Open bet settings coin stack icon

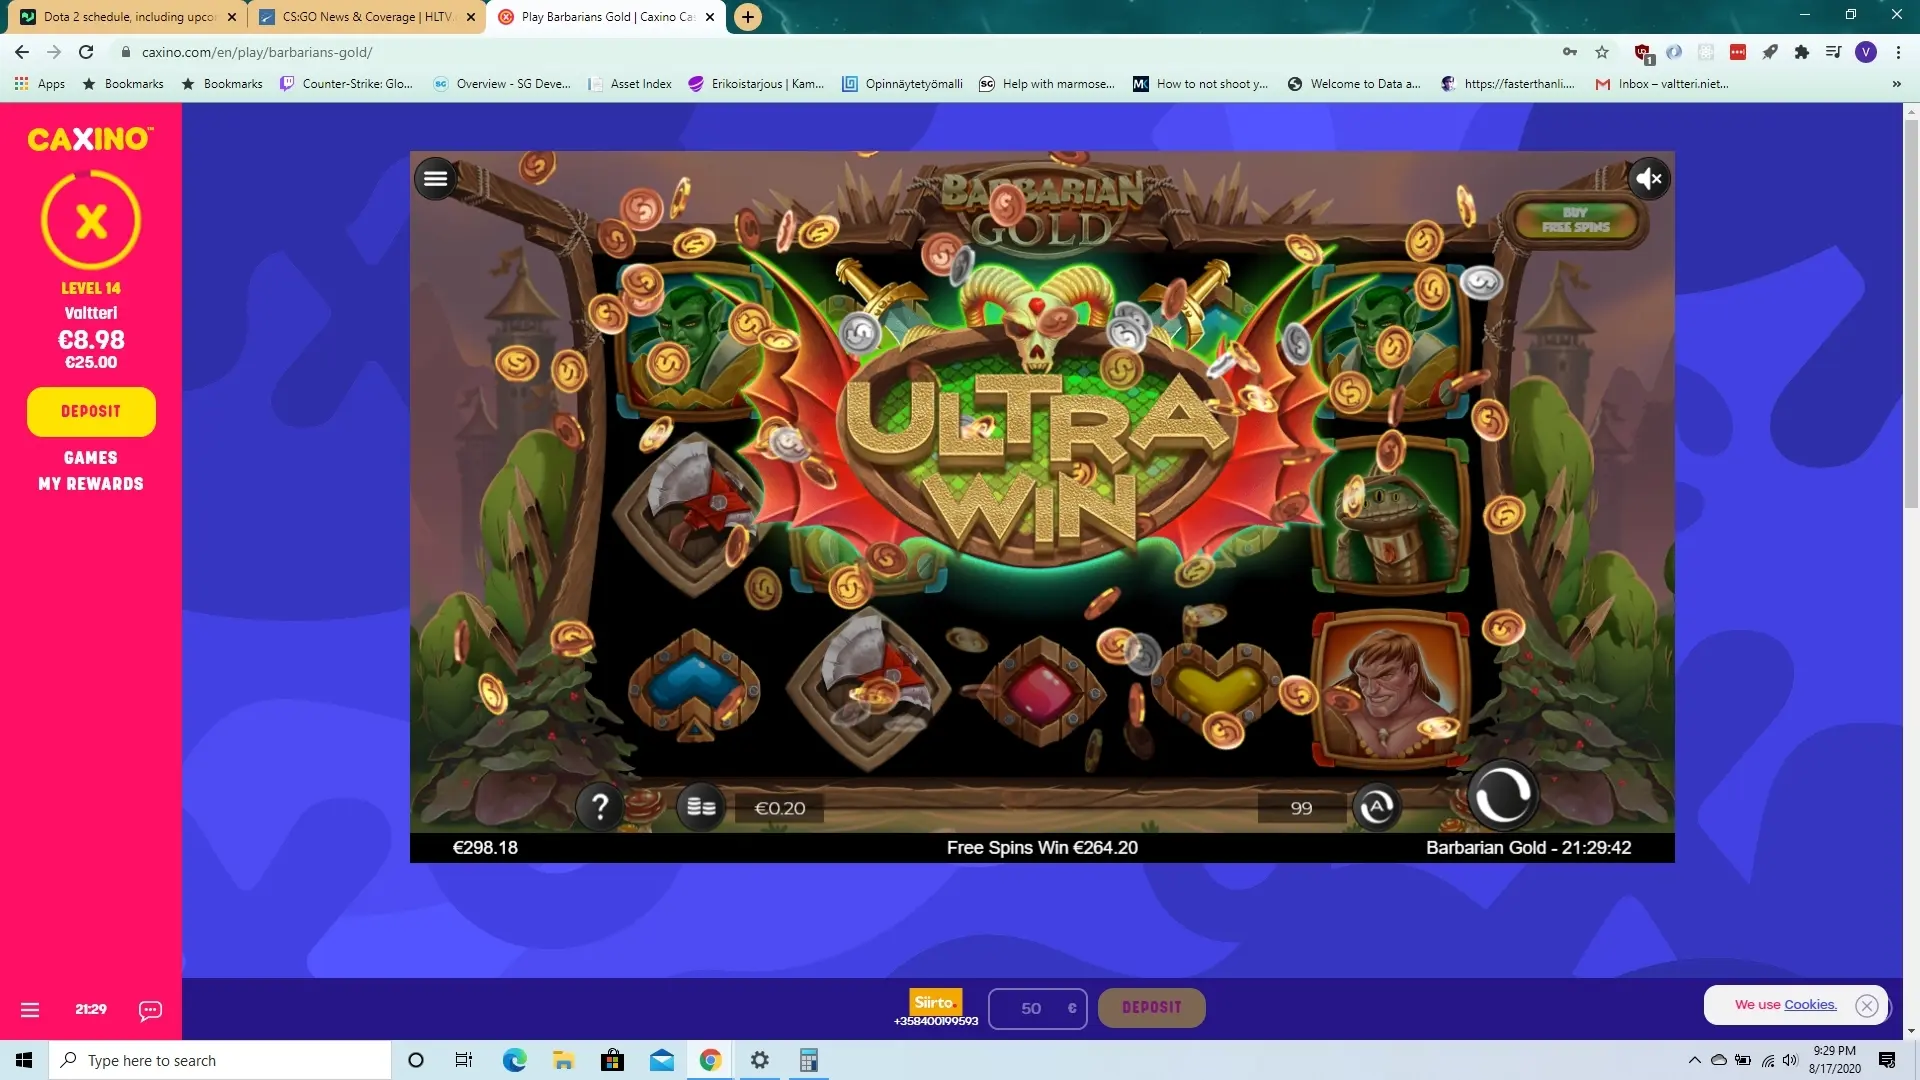coord(701,806)
